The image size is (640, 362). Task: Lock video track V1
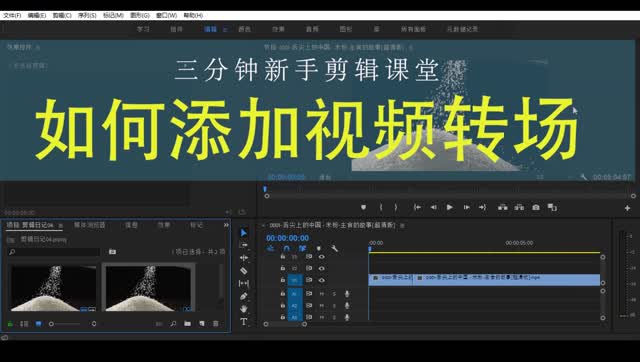(282, 280)
